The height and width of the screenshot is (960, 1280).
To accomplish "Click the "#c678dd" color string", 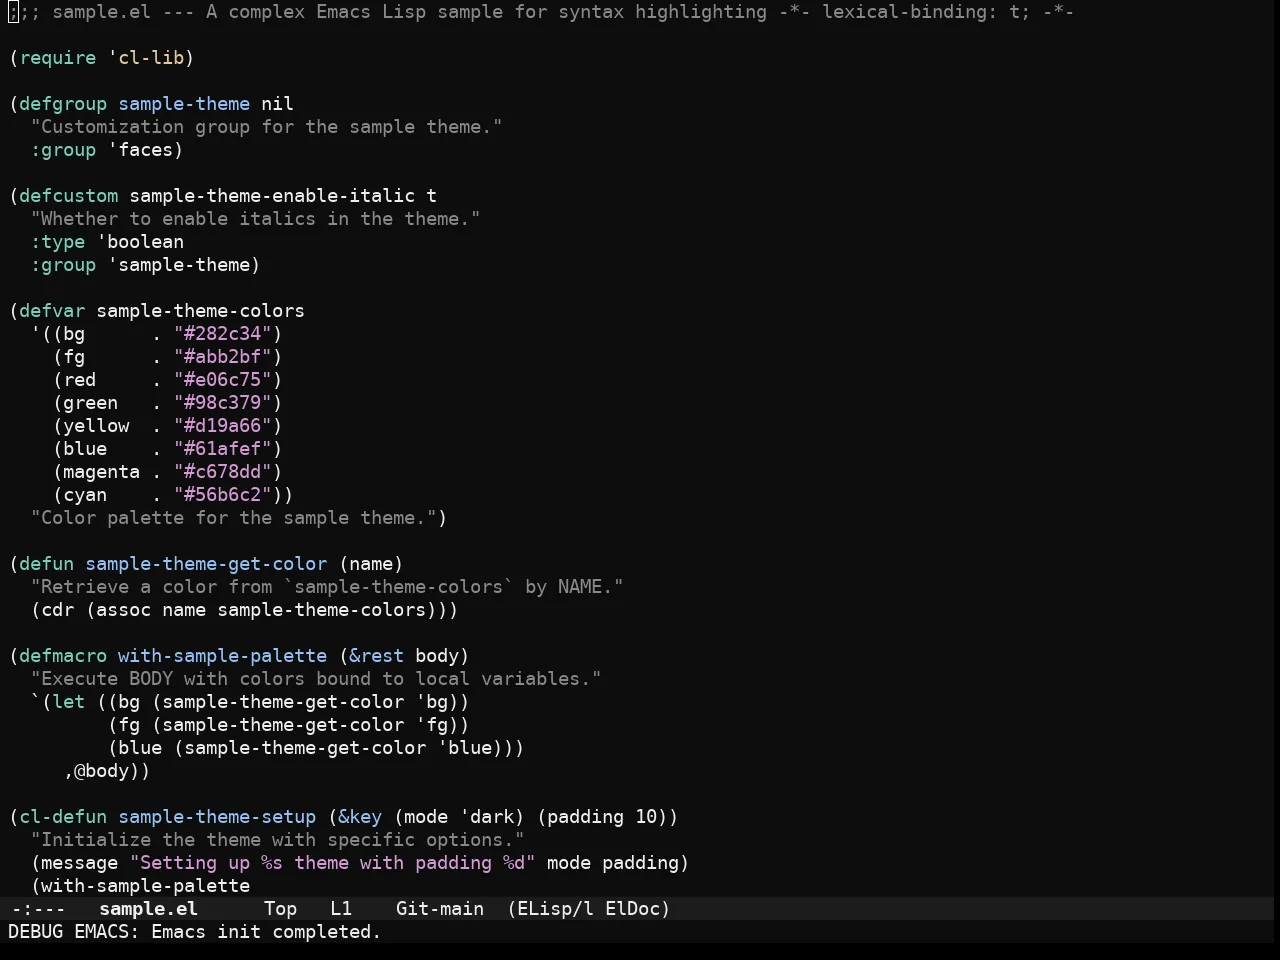I will click(x=223, y=472).
